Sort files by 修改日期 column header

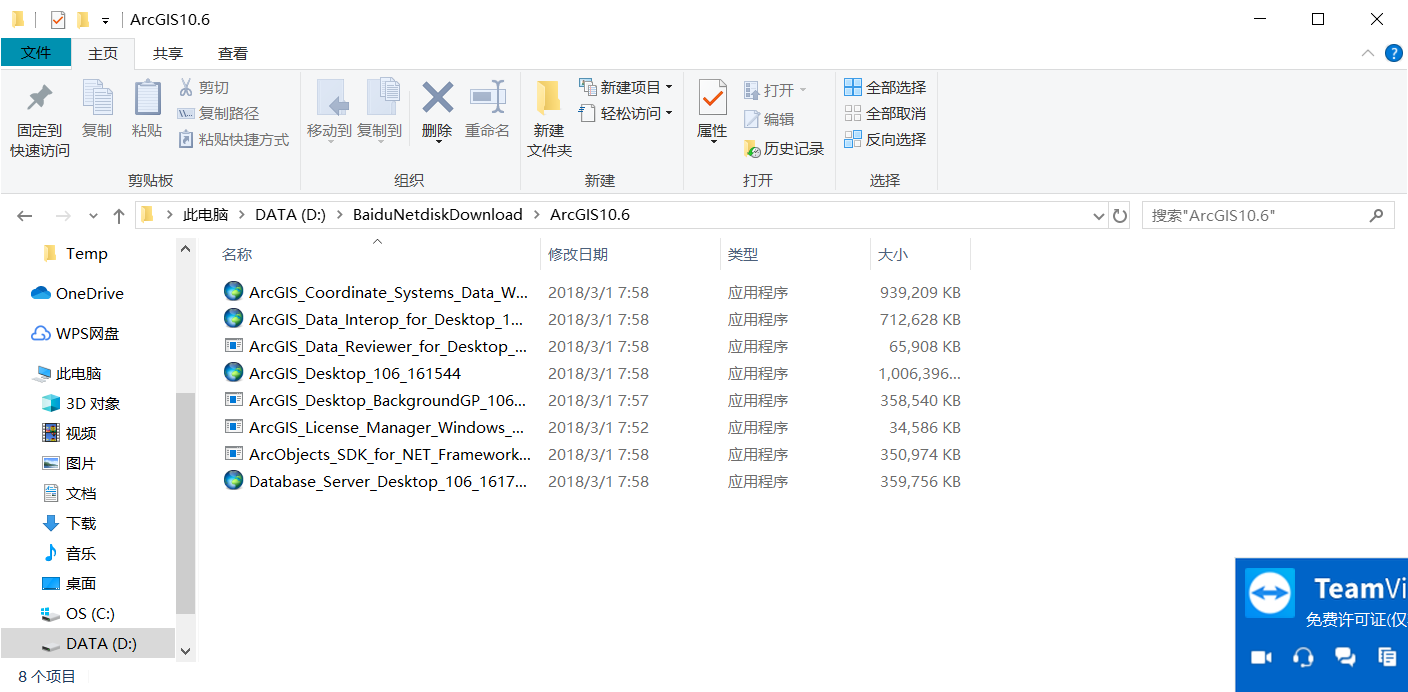coord(577,255)
